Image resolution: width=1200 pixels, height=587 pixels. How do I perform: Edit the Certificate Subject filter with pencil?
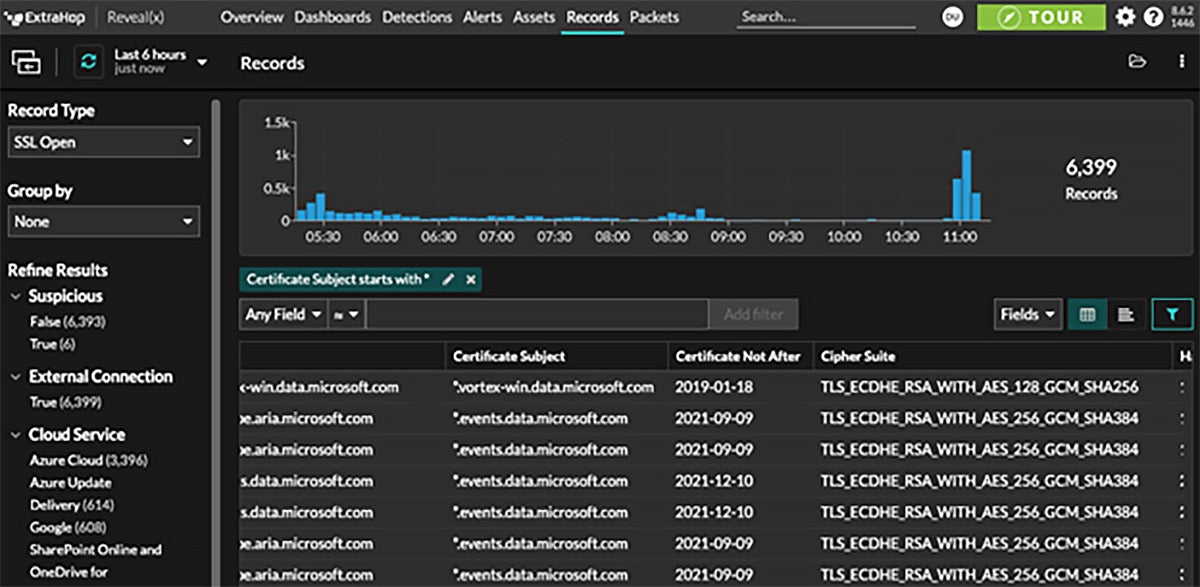tap(448, 280)
